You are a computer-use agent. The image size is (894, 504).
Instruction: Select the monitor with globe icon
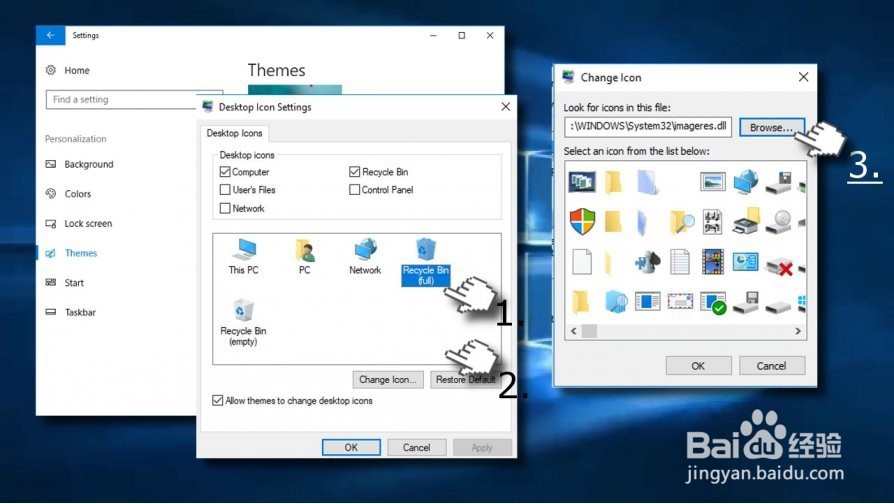[746, 182]
